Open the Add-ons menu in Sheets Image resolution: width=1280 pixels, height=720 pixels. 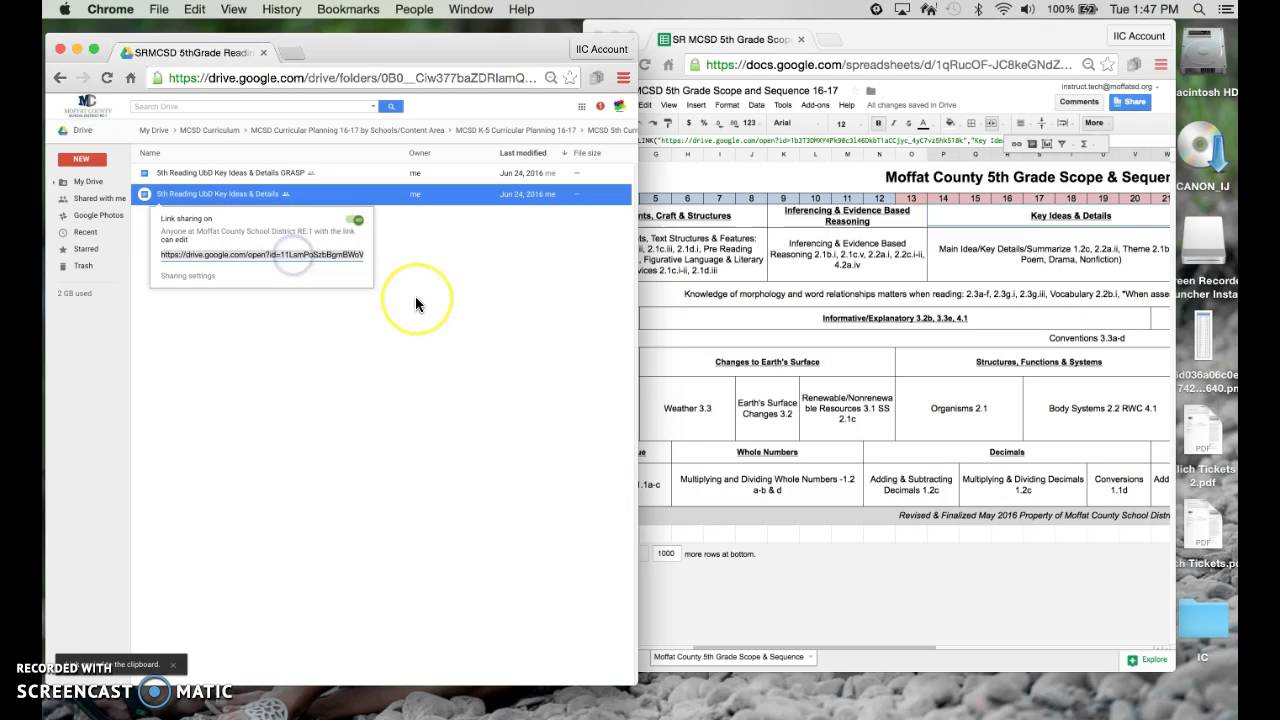pos(815,105)
